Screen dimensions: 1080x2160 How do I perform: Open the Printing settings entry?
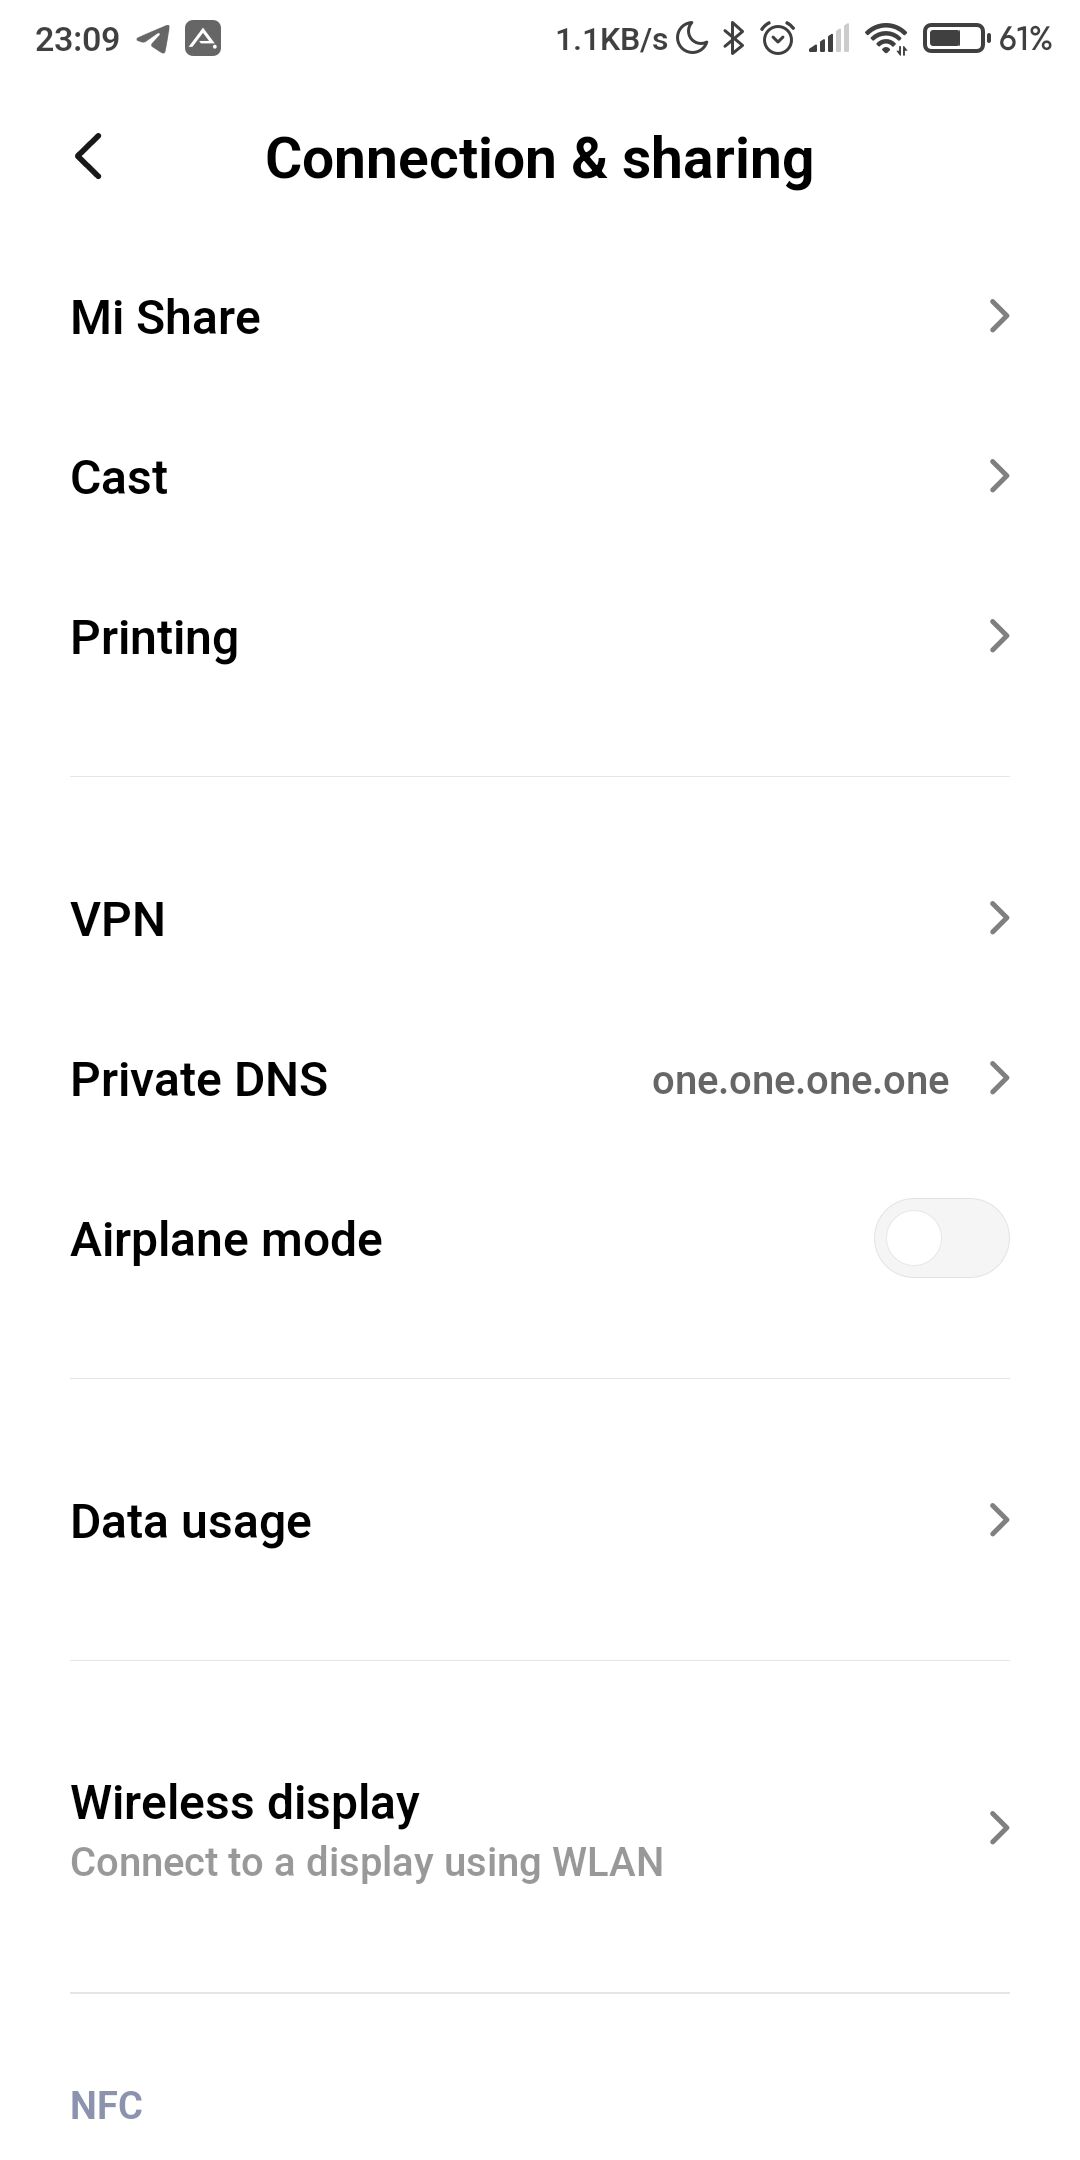tap(155, 638)
